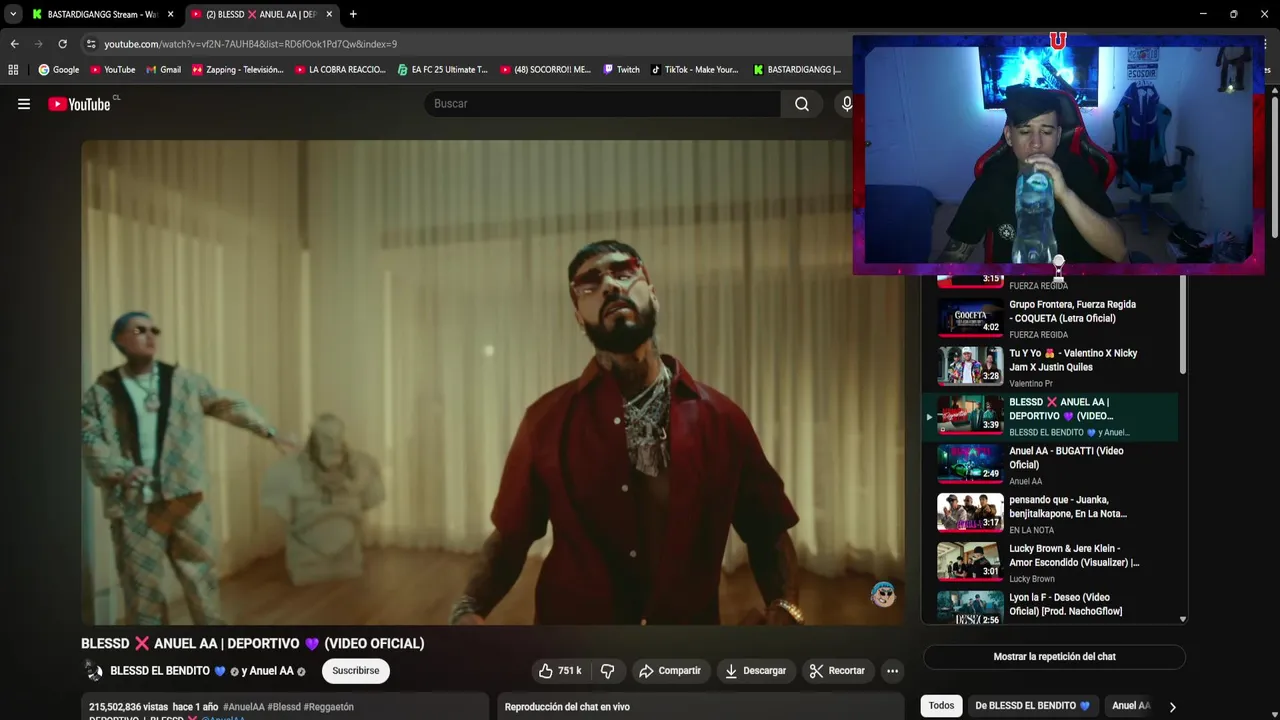This screenshot has width=1280, height=720.
Task: Dislike the video
Action: (x=606, y=671)
